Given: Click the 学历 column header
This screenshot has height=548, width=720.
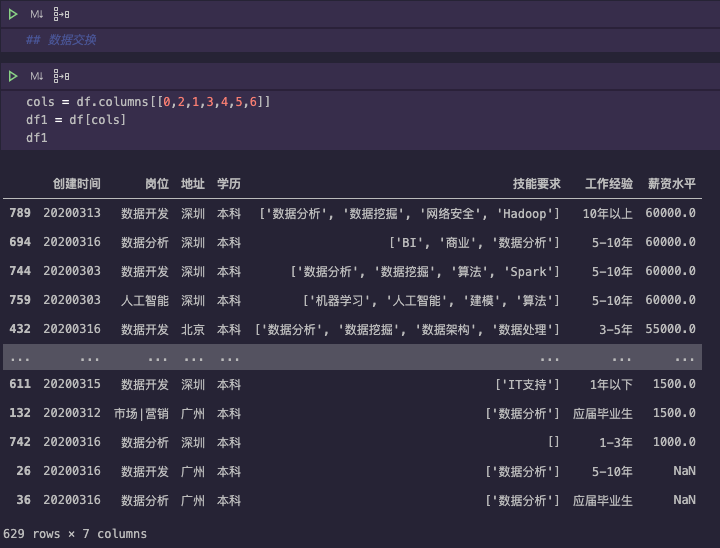Looking at the screenshot, I should (229, 184).
